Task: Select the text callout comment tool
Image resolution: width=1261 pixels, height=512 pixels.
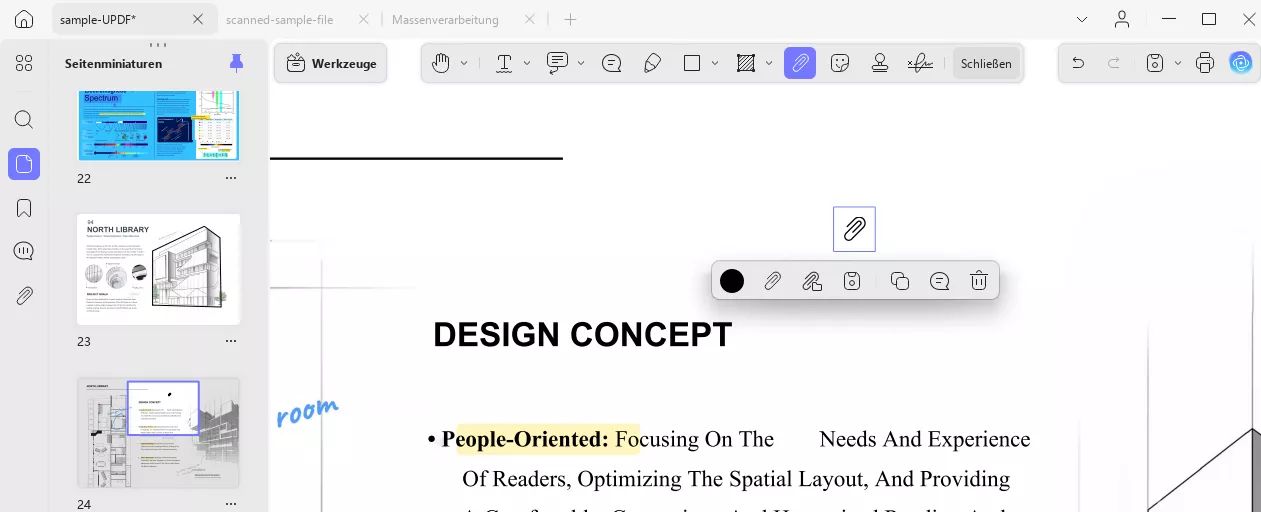Action: 558,63
